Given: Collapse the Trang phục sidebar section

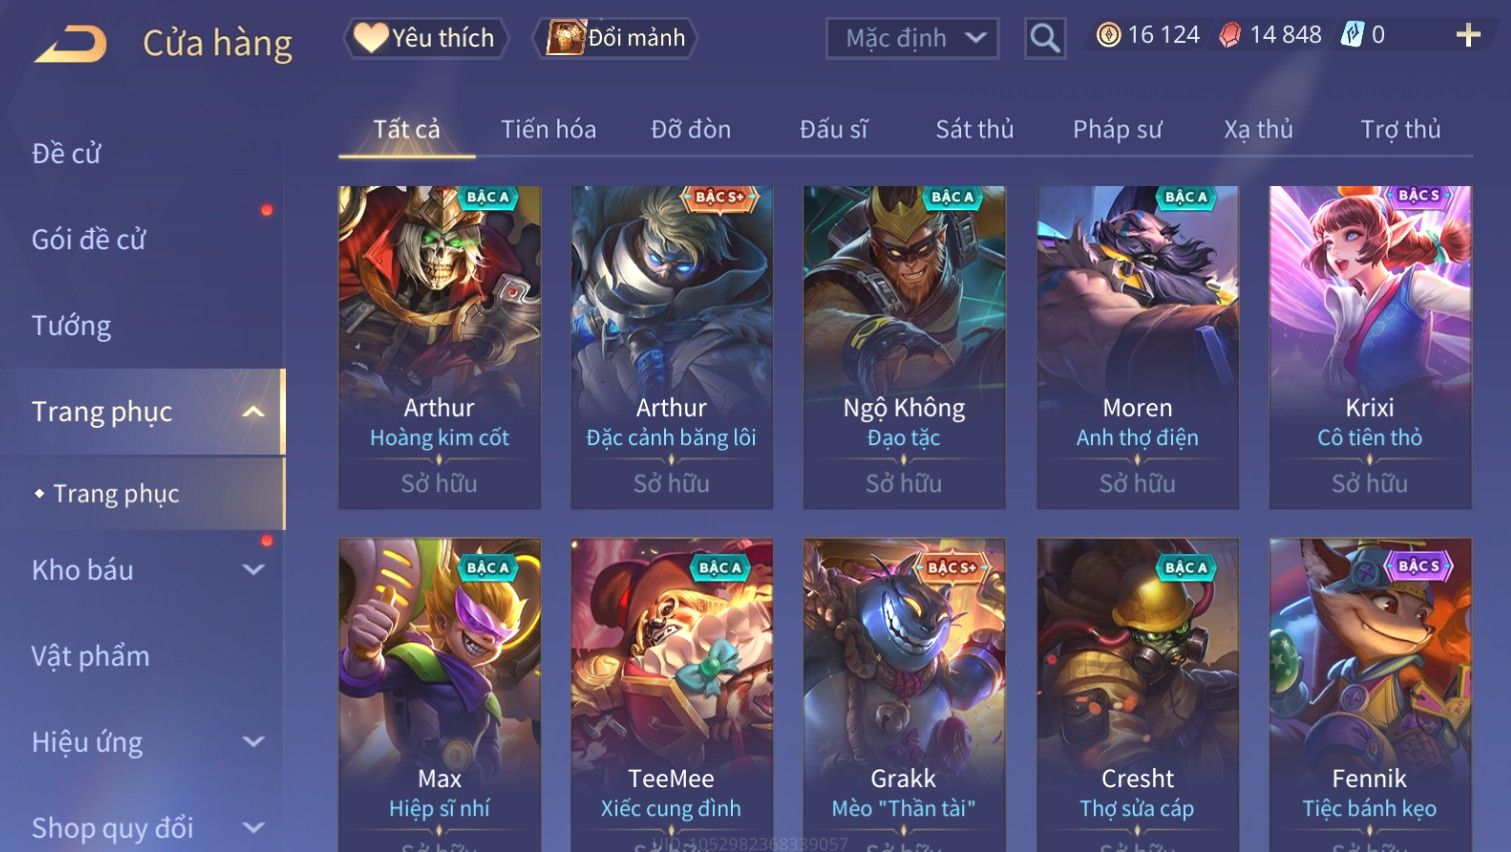Looking at the screenshot, I should [x=254, y=412].
